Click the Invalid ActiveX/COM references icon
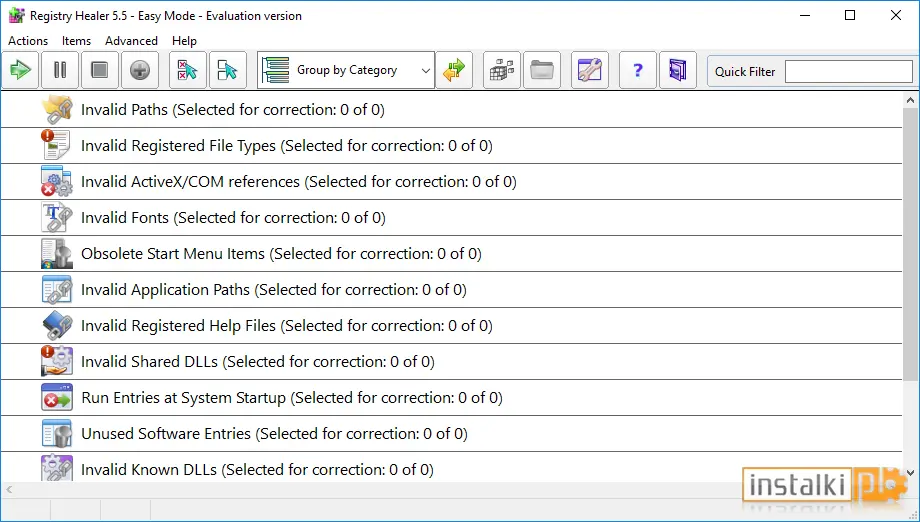This screenshot has width=920, height=522. point(57,181)
